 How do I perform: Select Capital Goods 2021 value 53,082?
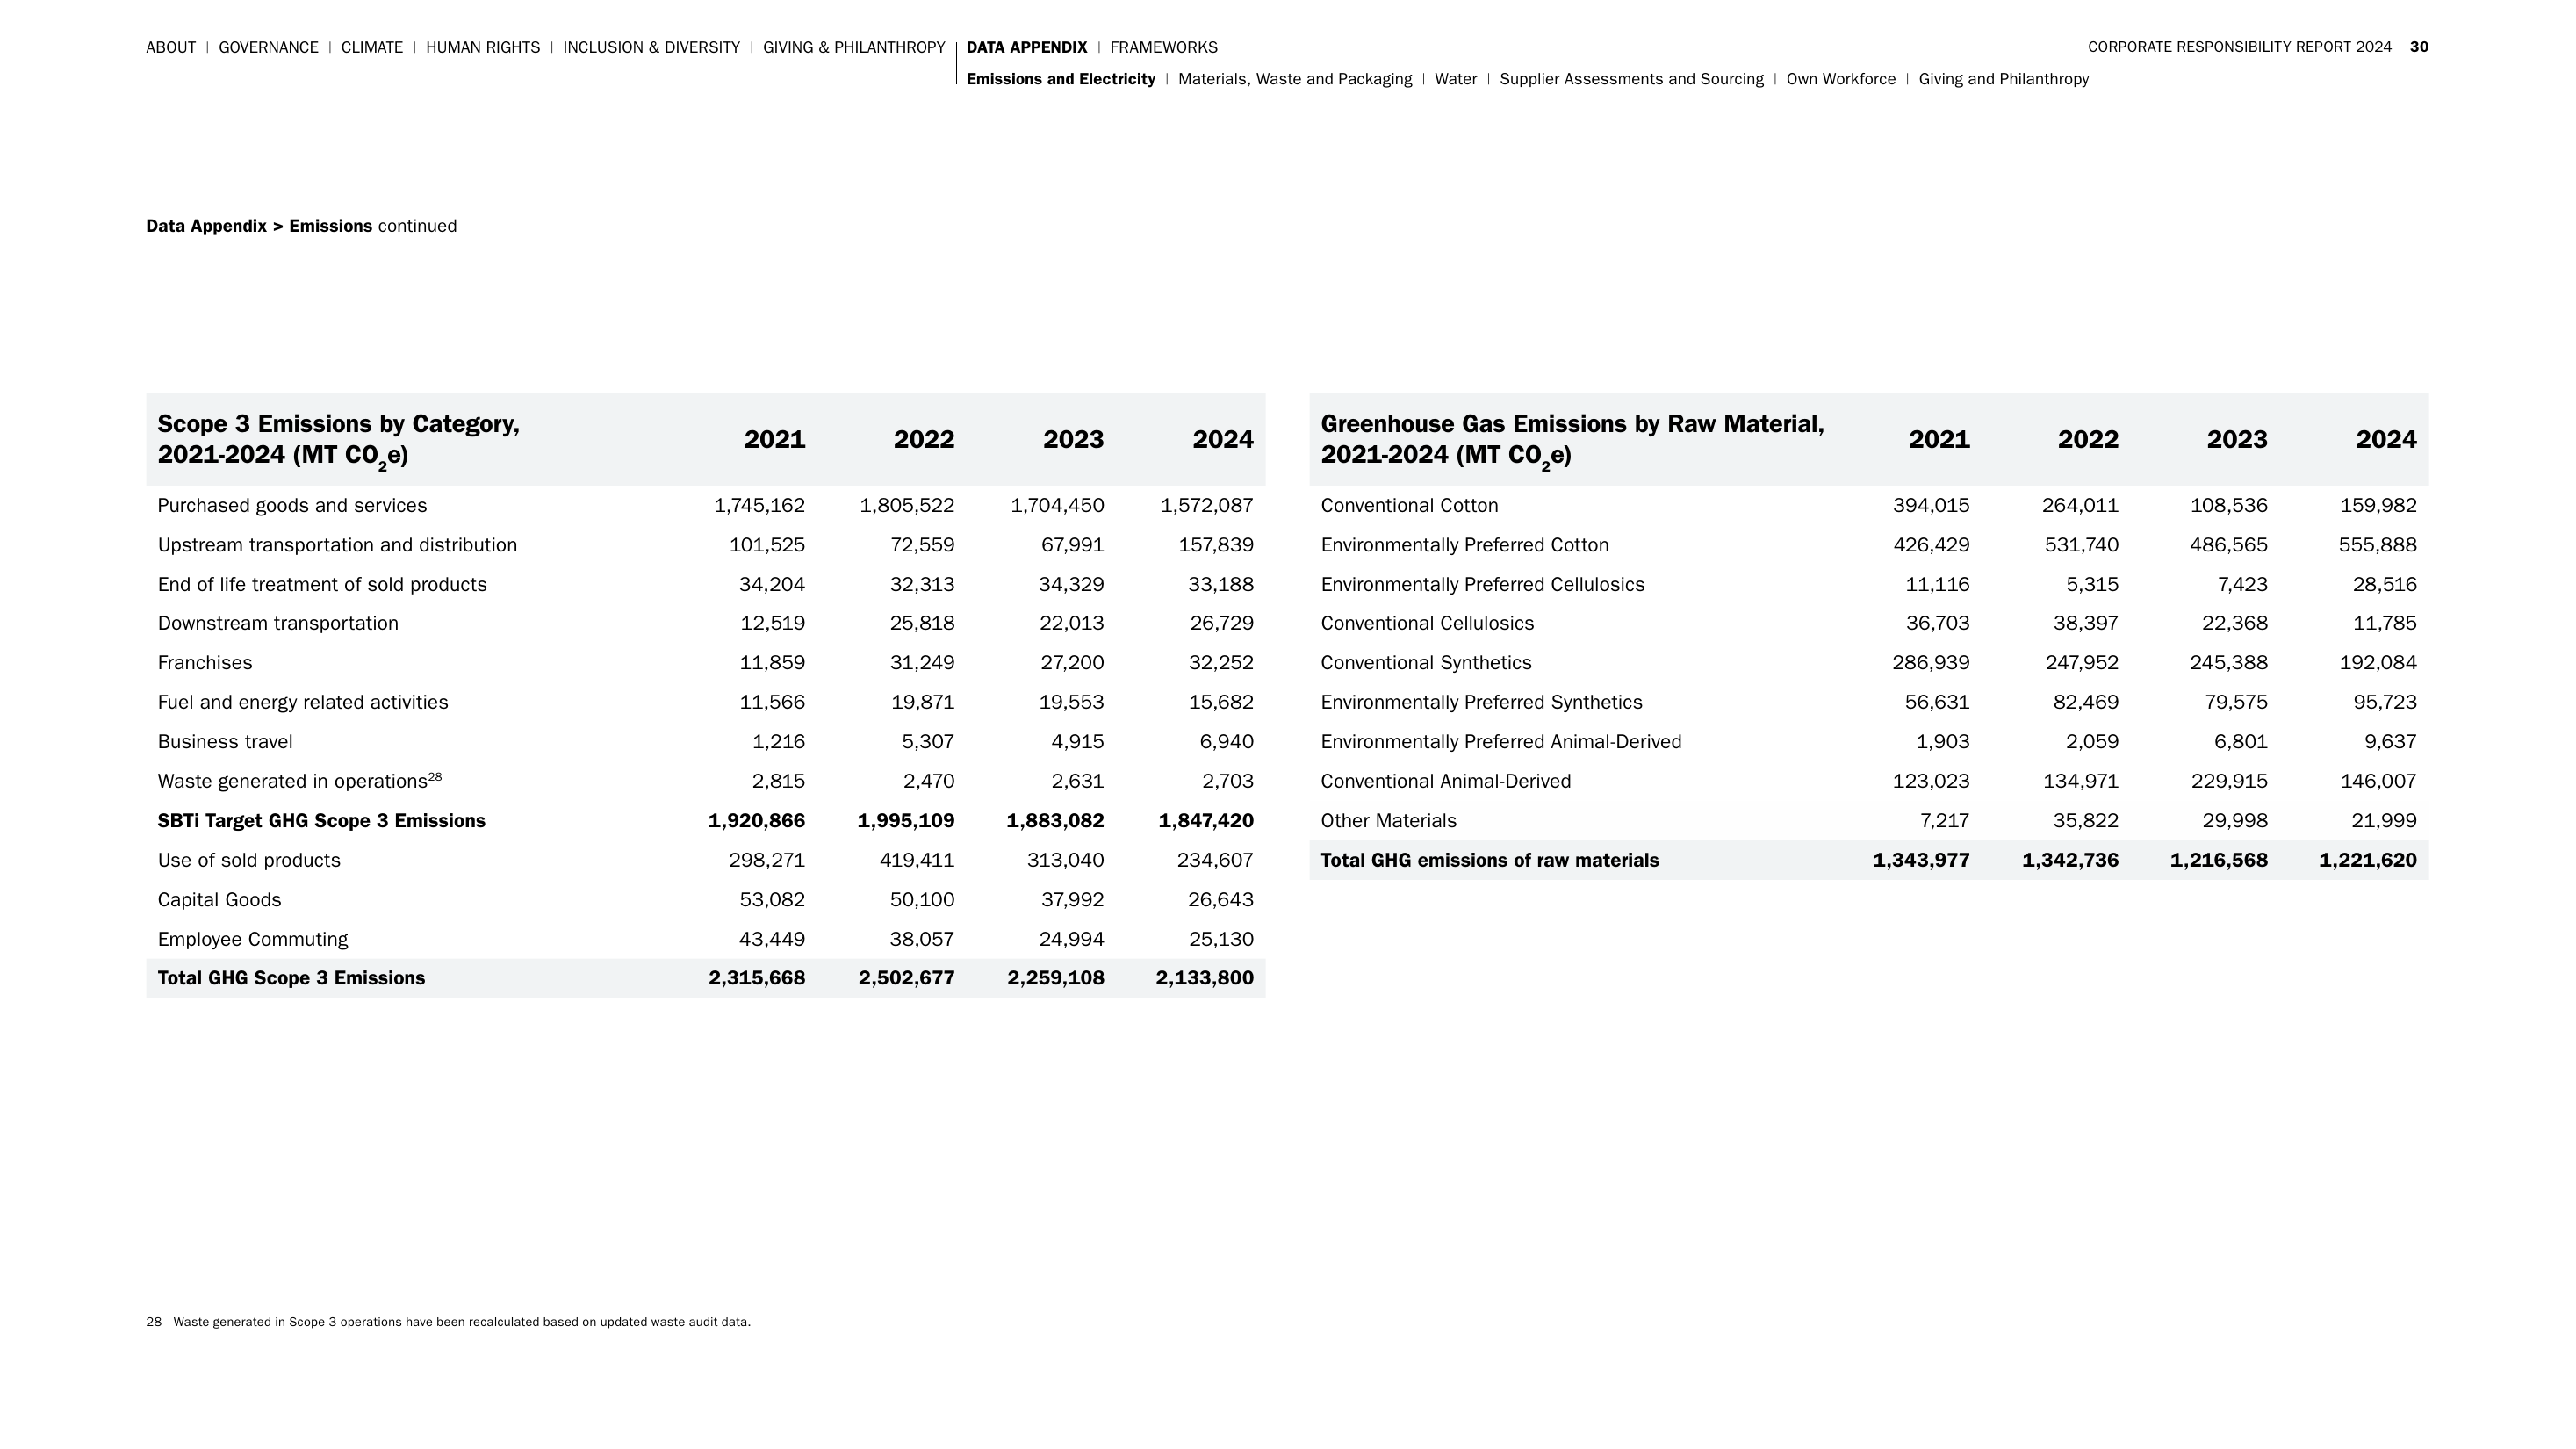point(772,900)
